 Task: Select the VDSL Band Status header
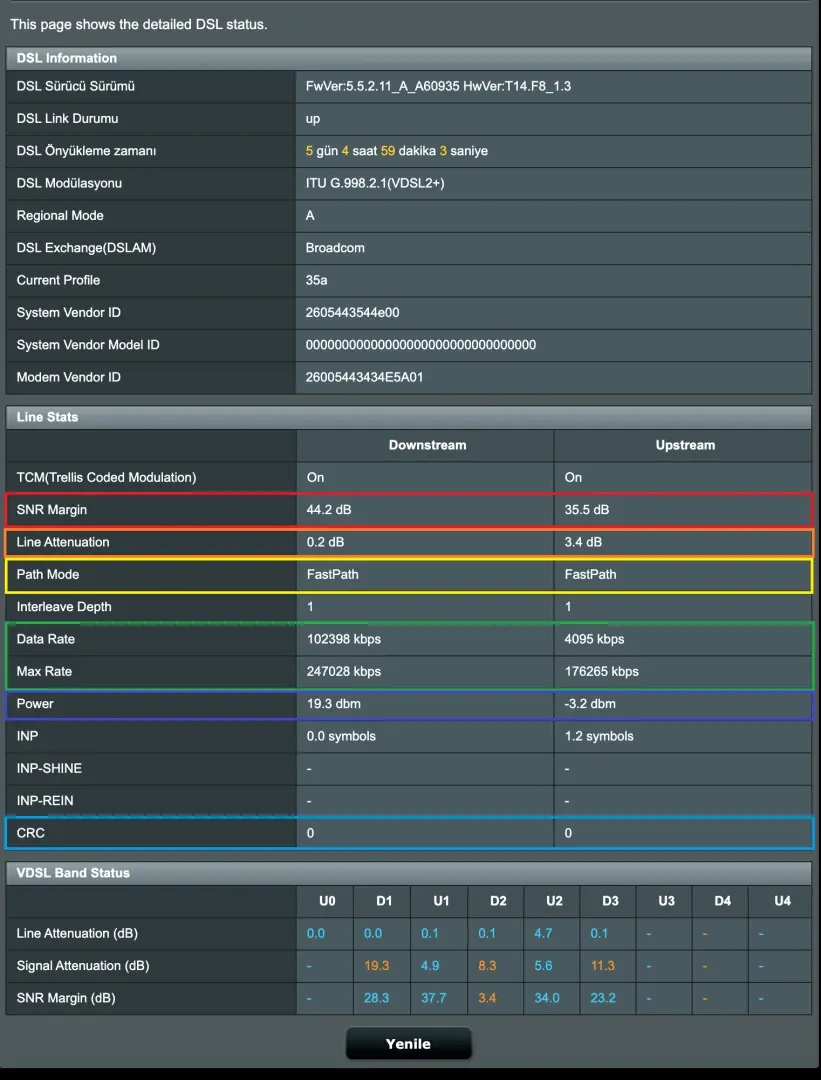pos(408,873)
